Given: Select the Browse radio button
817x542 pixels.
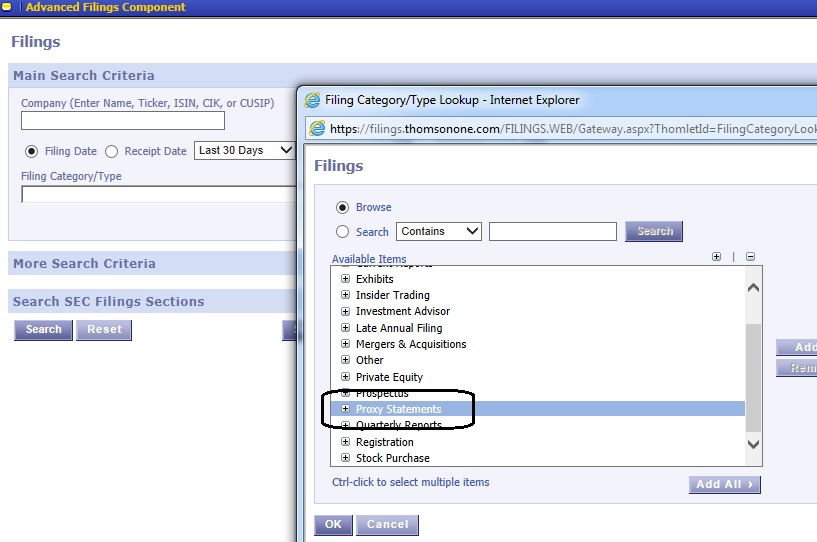Looking at the screenshot, I should (x=343, y=207).
